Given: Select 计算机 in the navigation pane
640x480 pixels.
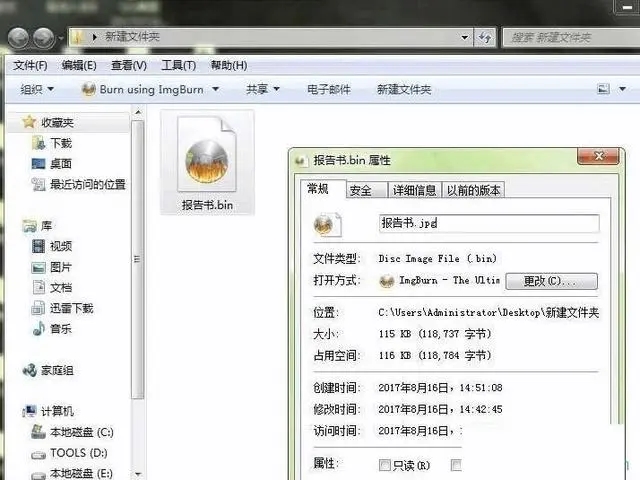Looking at the screenshot, I should click(x=48, y=411).
